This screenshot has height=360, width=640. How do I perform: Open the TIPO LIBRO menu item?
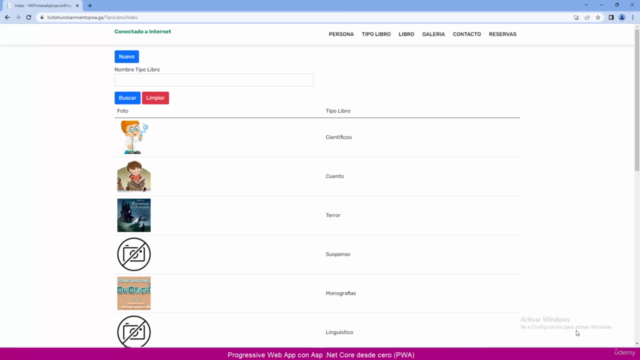coord(376,34)
